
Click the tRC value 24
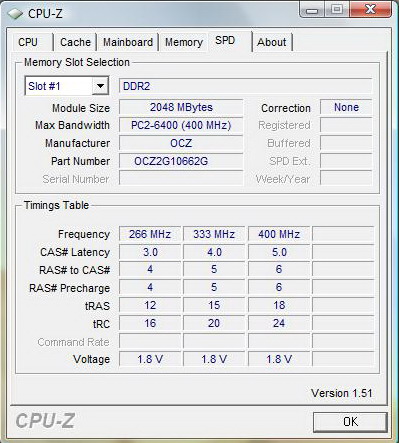279,323
